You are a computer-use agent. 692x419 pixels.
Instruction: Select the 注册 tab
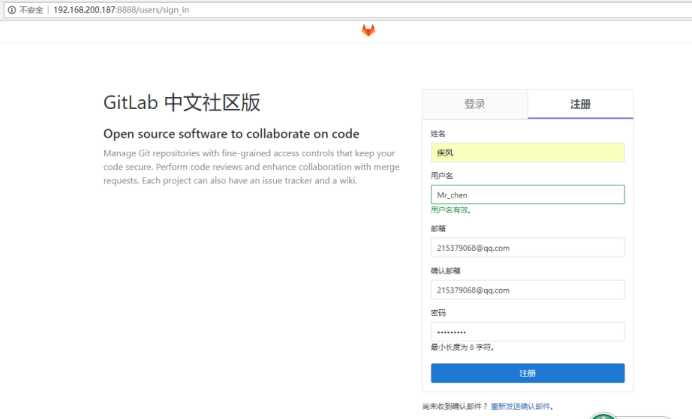580,104
